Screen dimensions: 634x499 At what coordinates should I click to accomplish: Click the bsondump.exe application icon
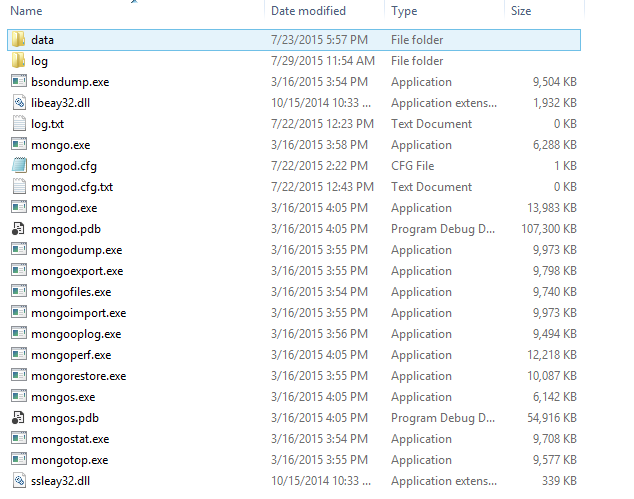pos(19,82)
